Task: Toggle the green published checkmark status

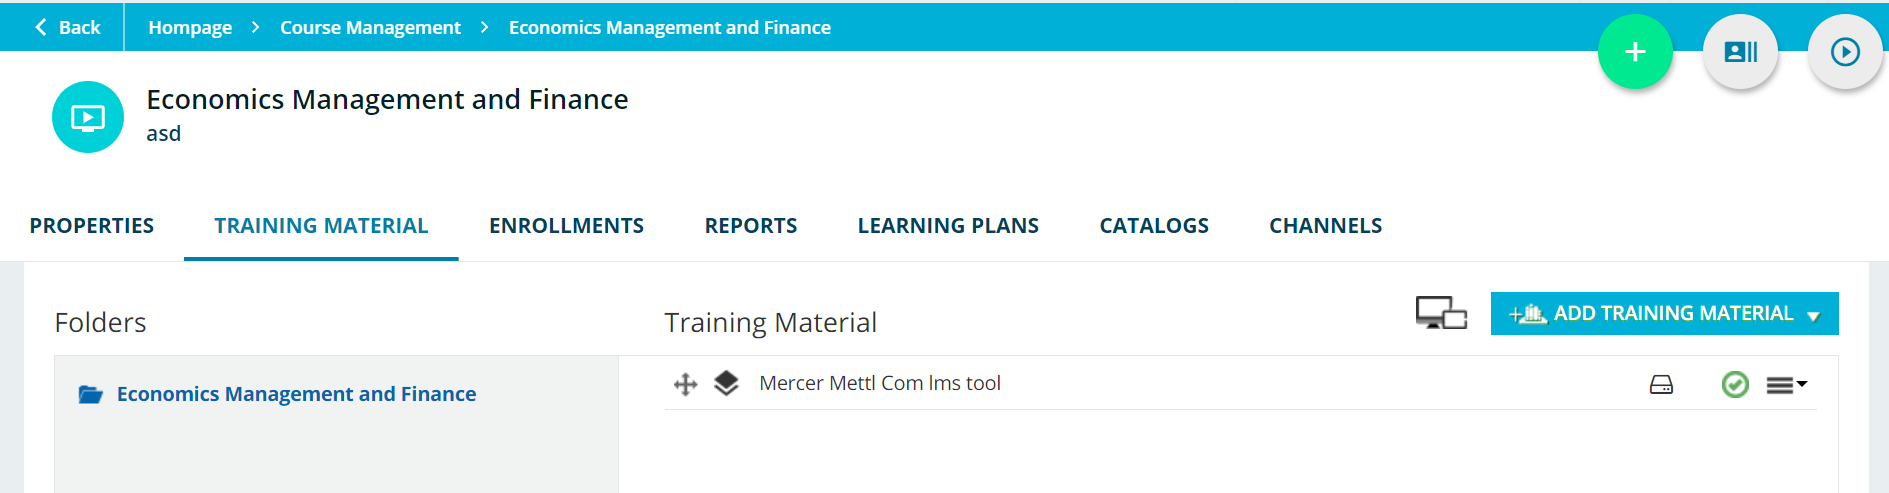Action: (x=1735, y=384)
